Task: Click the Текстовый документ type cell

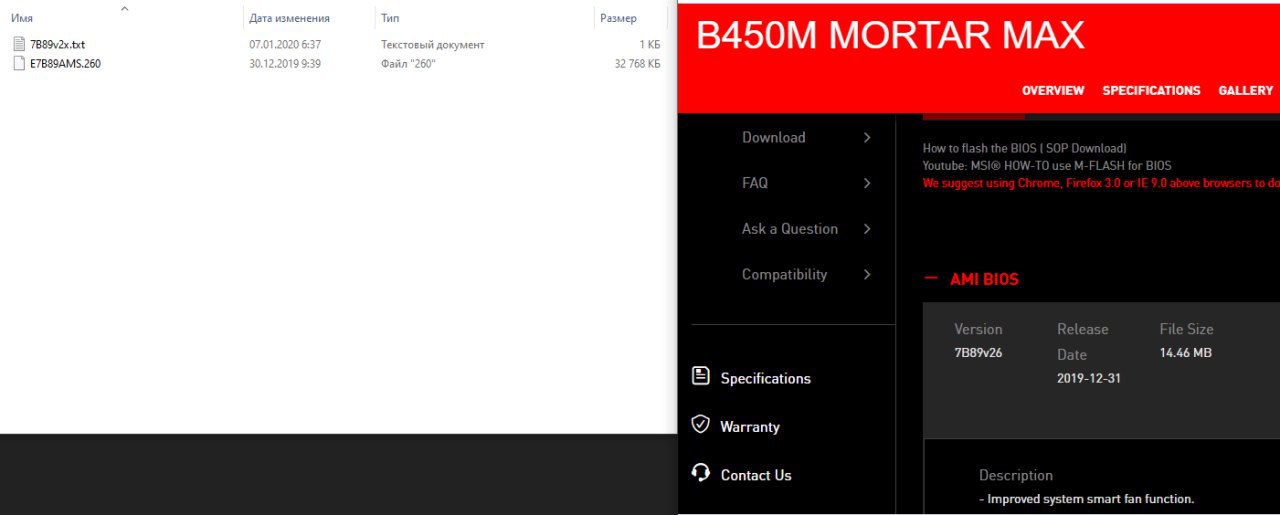Action: 432,45
